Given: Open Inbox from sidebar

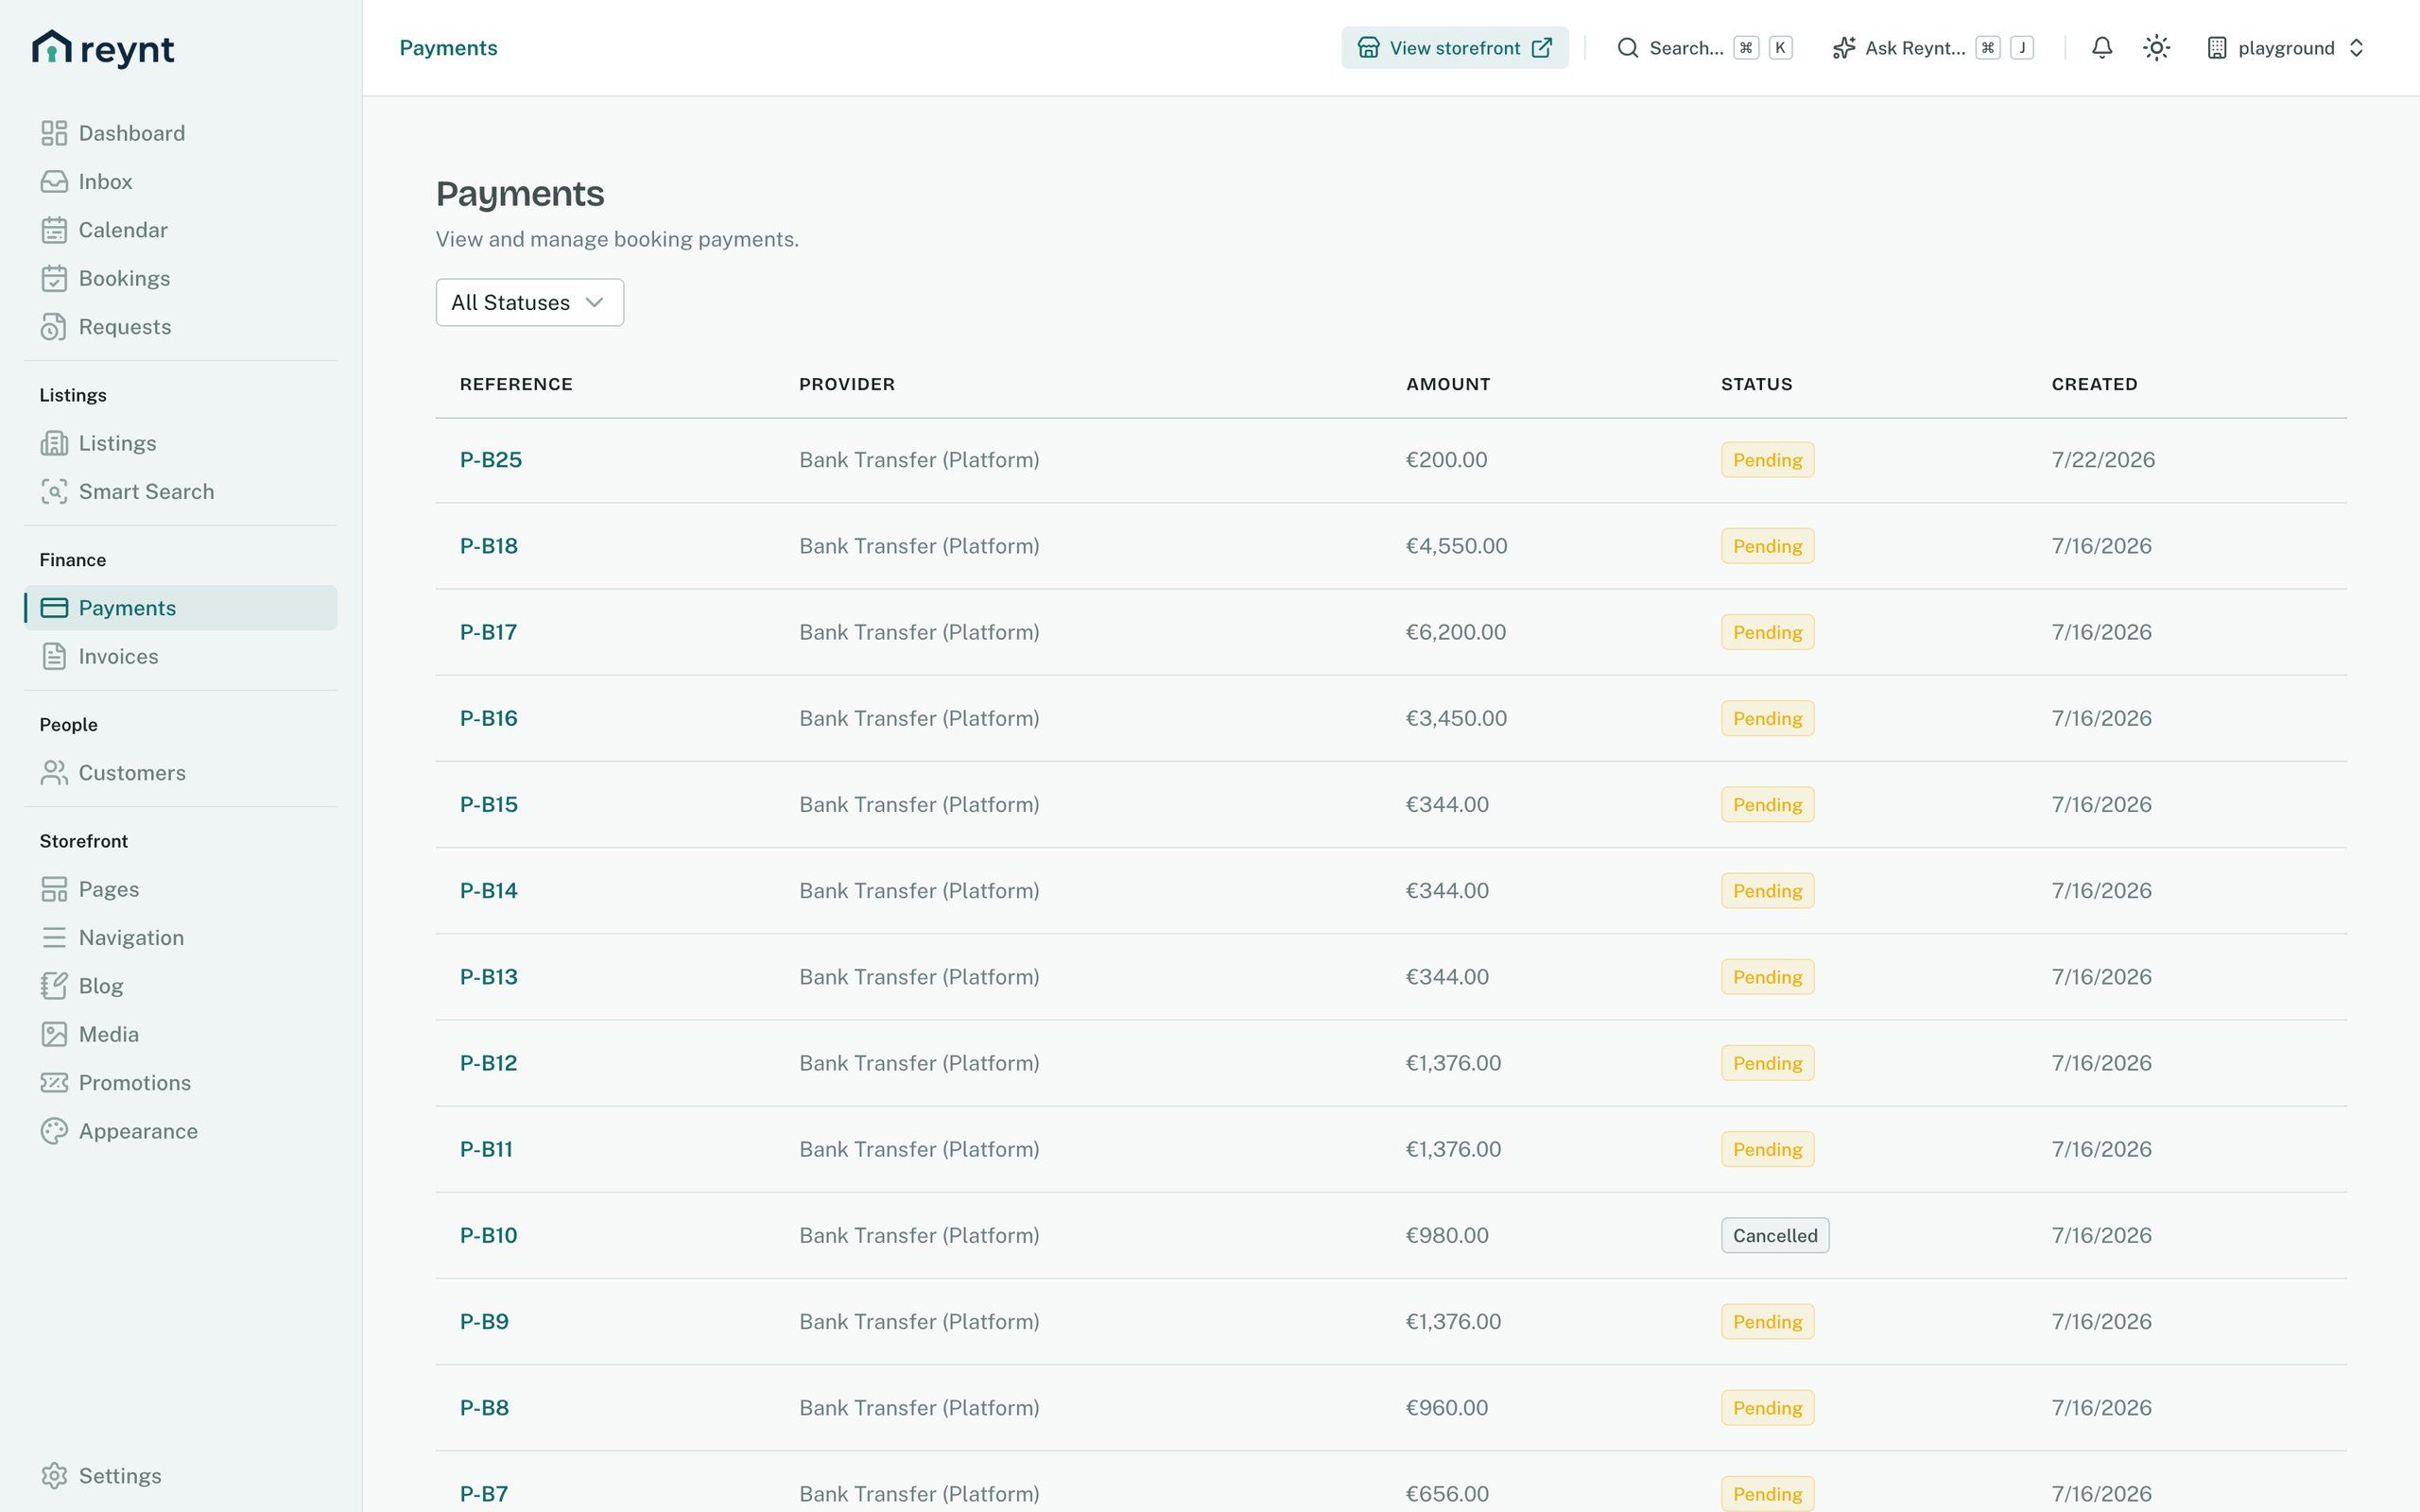Looking at the screenshot, I should [181, 182].
